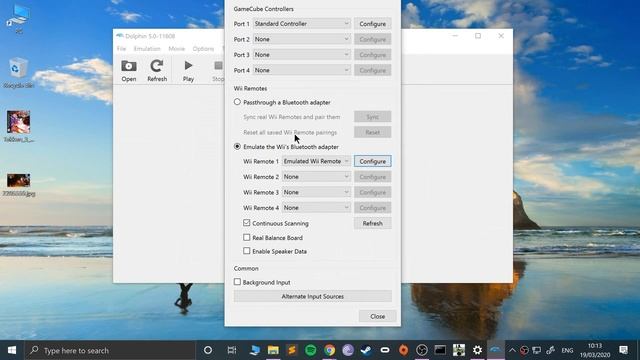Open the Oculus app on the taskbar

pos(385,350)
